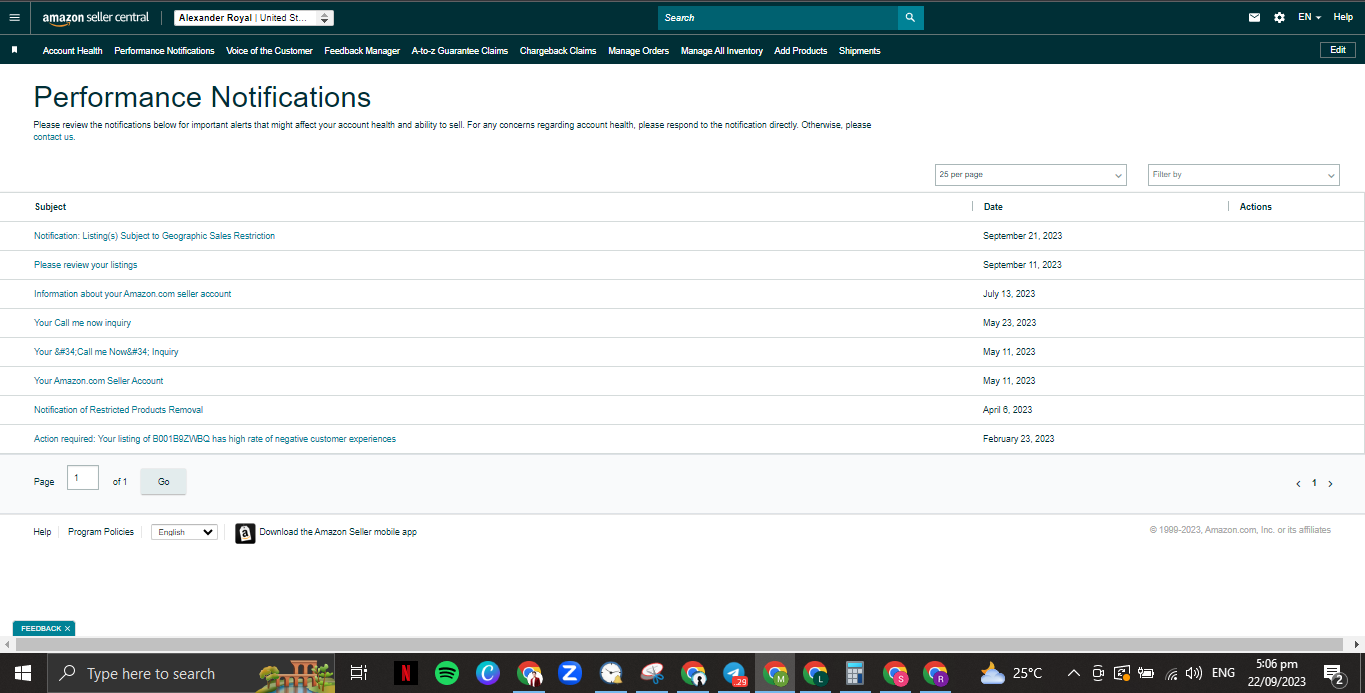Click the Edit button
The width and height of the screenshot is (1365, 693).
coord(1338,50)
